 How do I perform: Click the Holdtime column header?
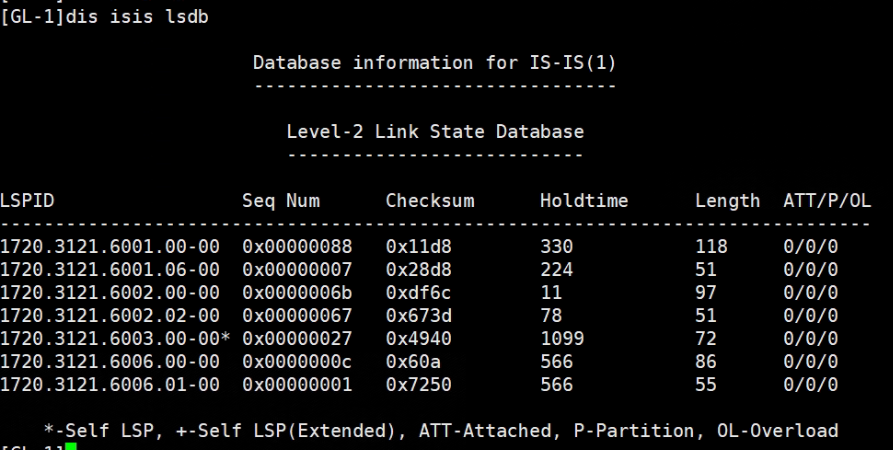click(x=584, y=201)
